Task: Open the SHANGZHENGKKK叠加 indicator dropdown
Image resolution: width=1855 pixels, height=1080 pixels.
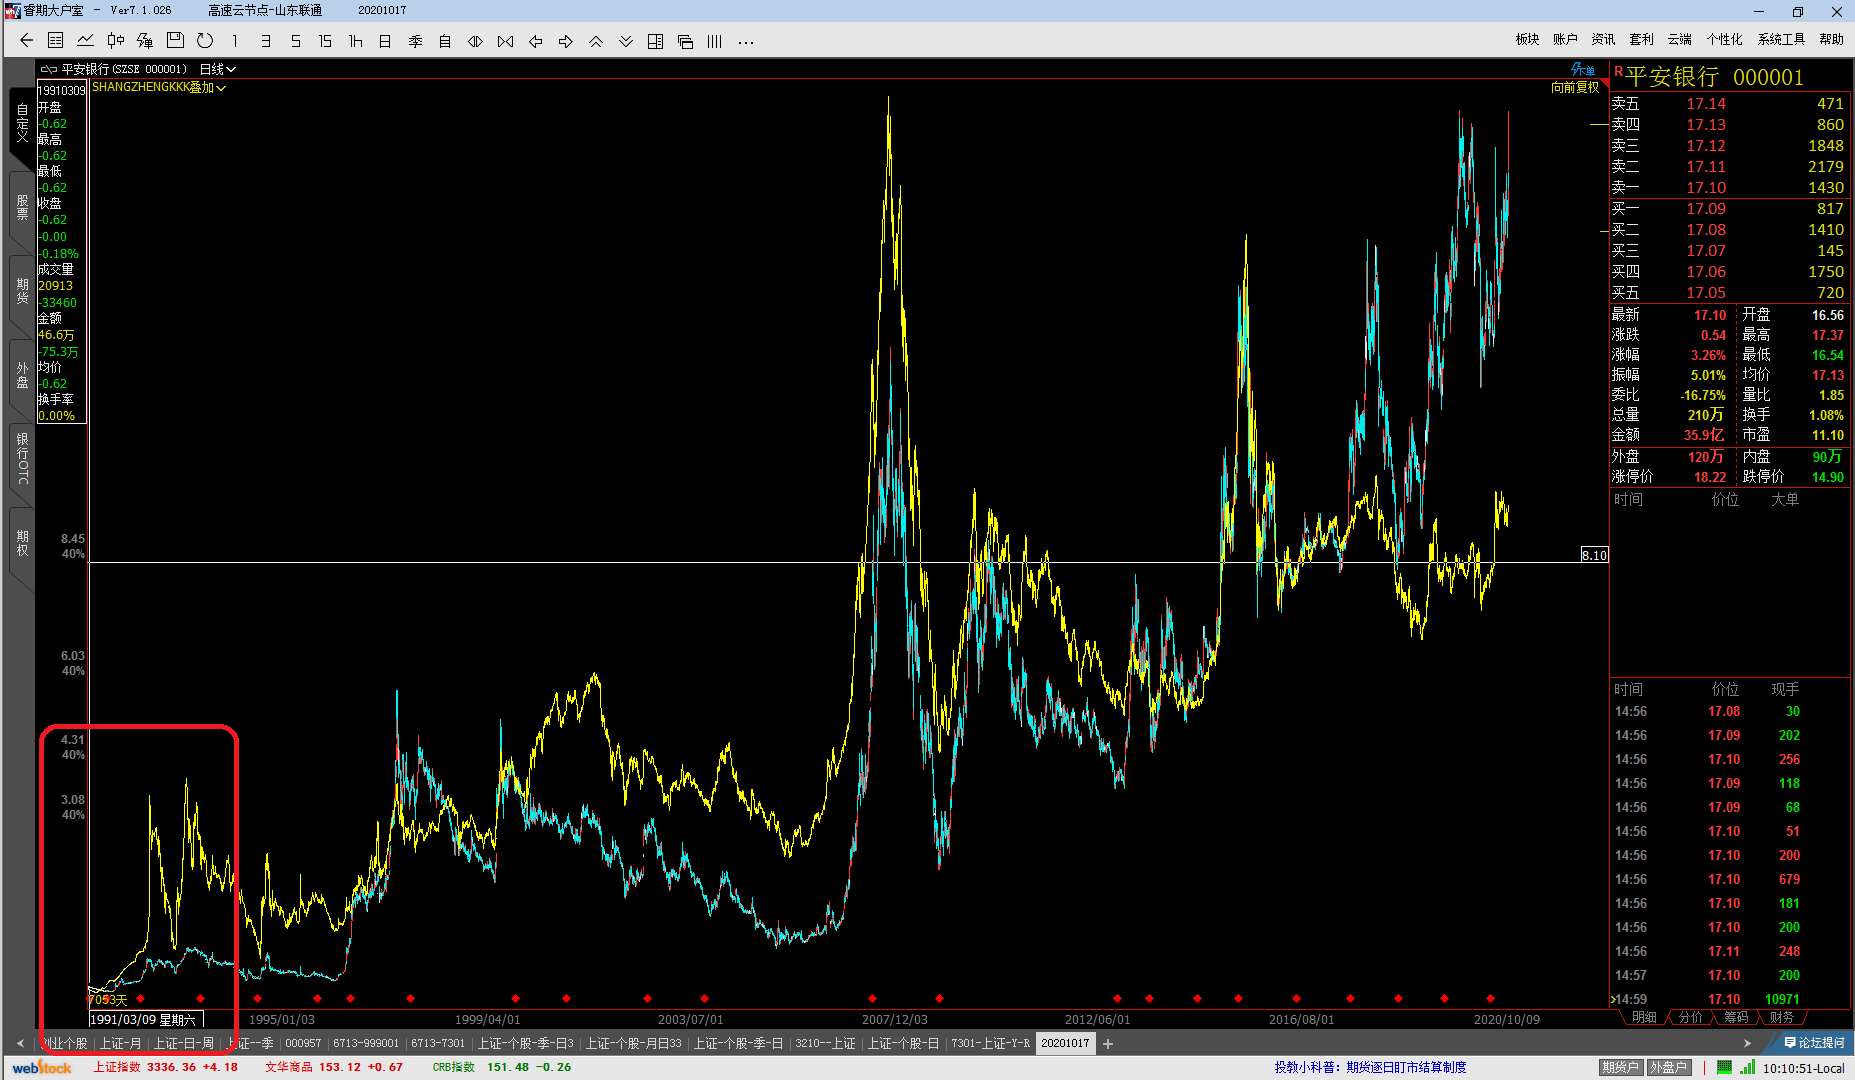Action: [159, 87]
